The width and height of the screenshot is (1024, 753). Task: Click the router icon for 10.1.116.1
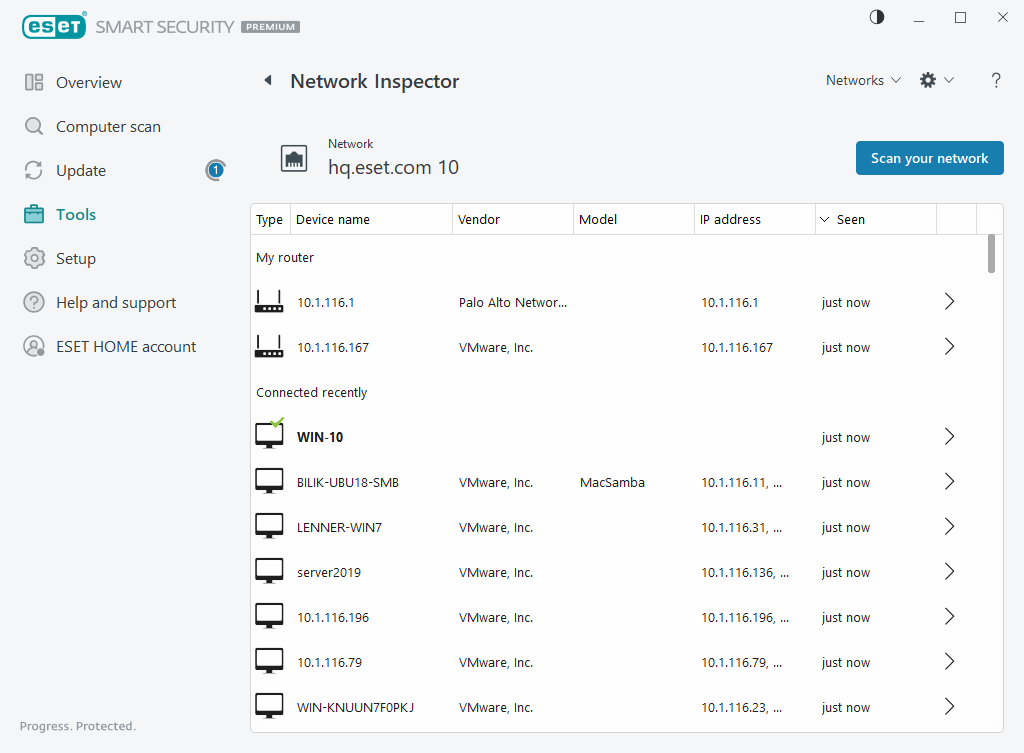[269, 301]
